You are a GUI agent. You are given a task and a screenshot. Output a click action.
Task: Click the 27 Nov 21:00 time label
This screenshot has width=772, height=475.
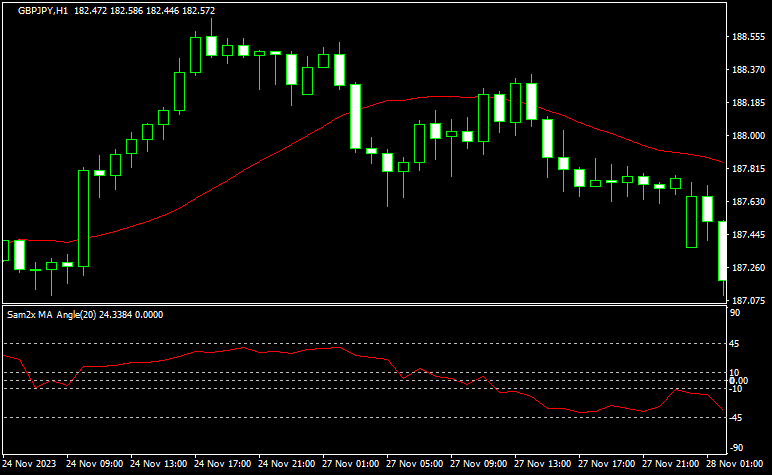point(671,464)
